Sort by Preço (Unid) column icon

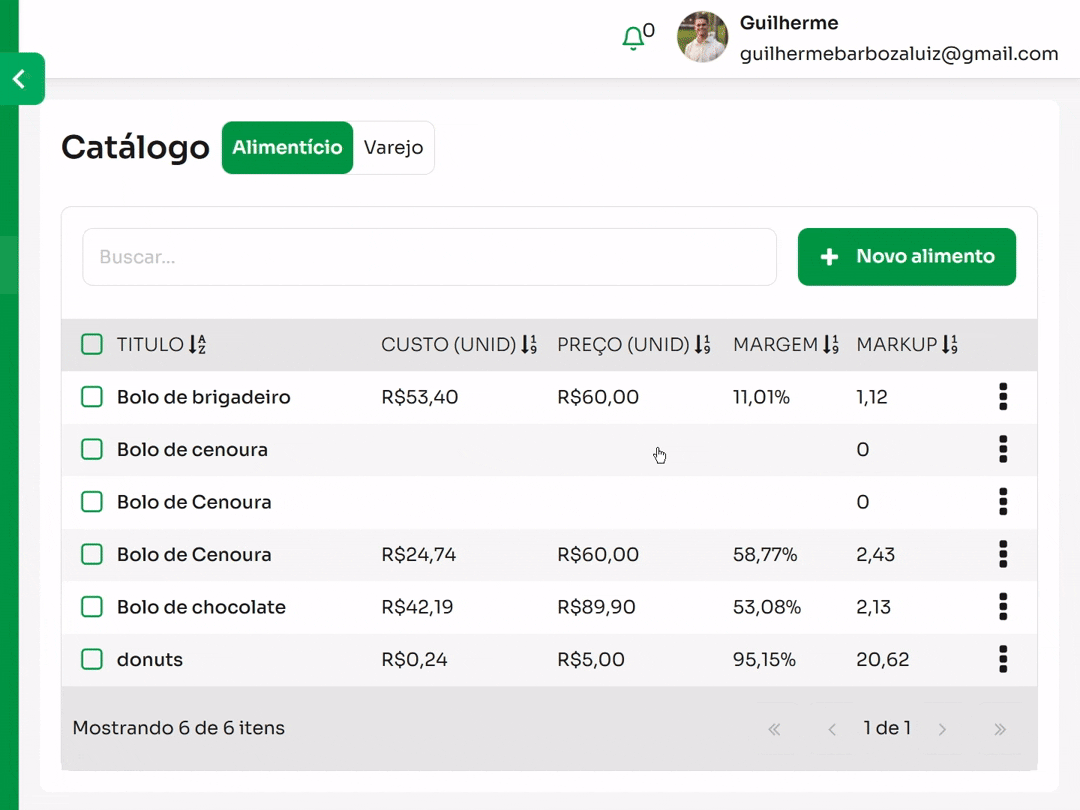tap(702, 345)
